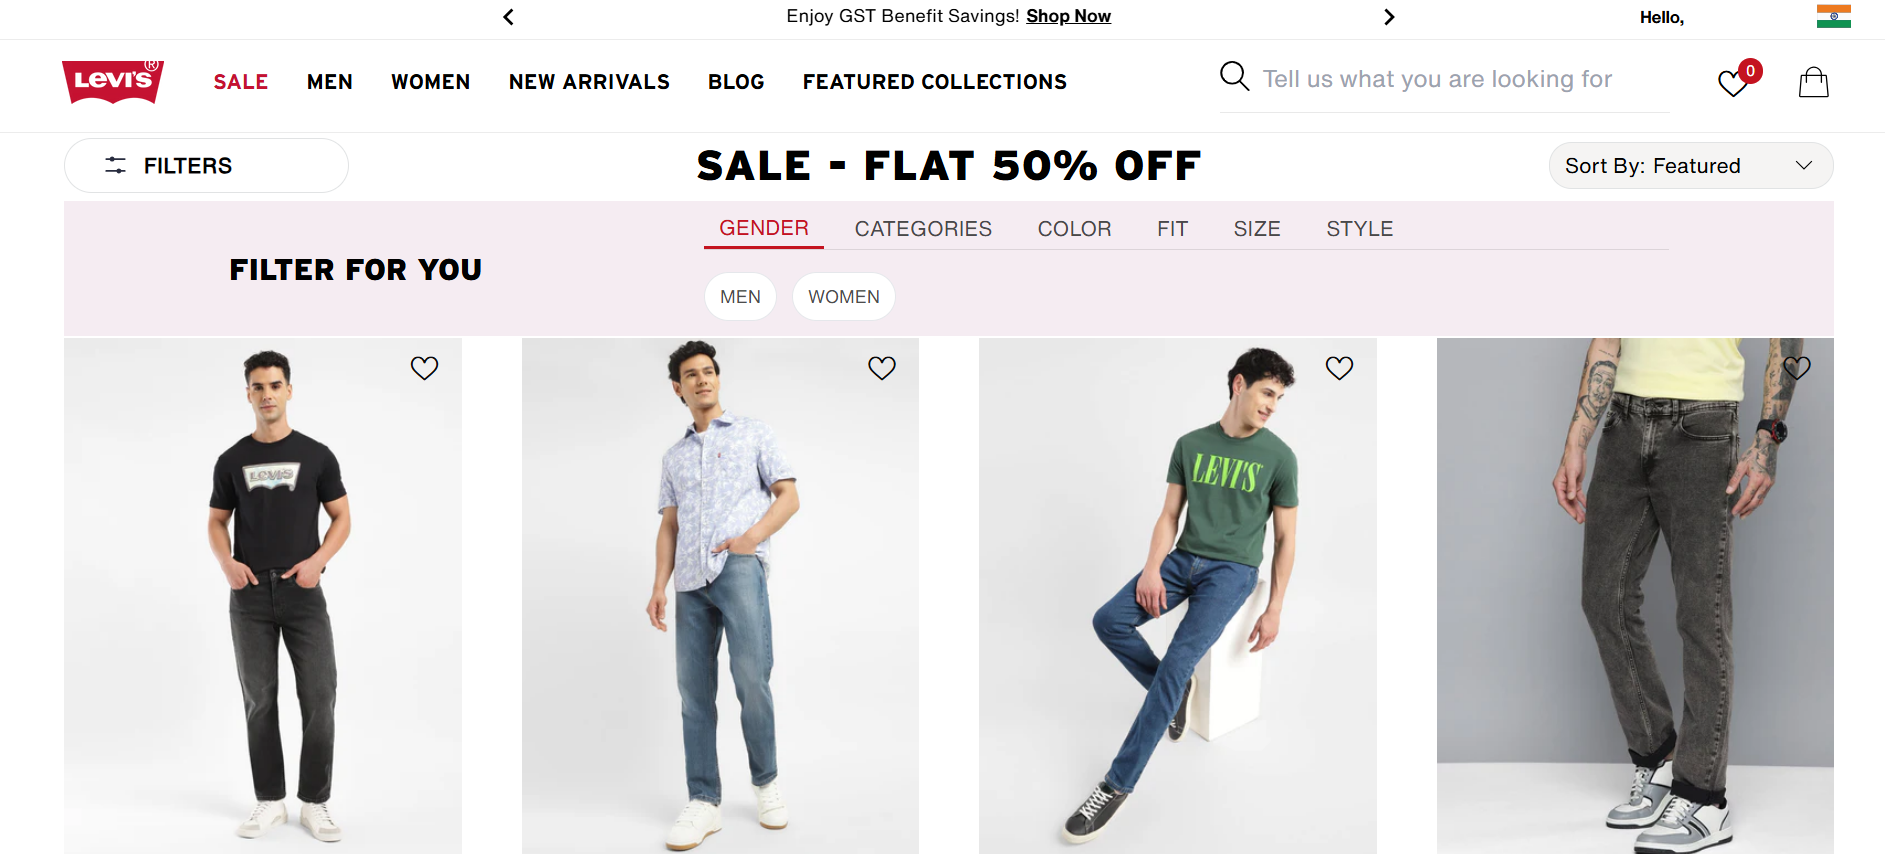Open the Featured Collections menu
This screenshot has height=867, width=1885.
pyautogui.click(x=934, y=82)
